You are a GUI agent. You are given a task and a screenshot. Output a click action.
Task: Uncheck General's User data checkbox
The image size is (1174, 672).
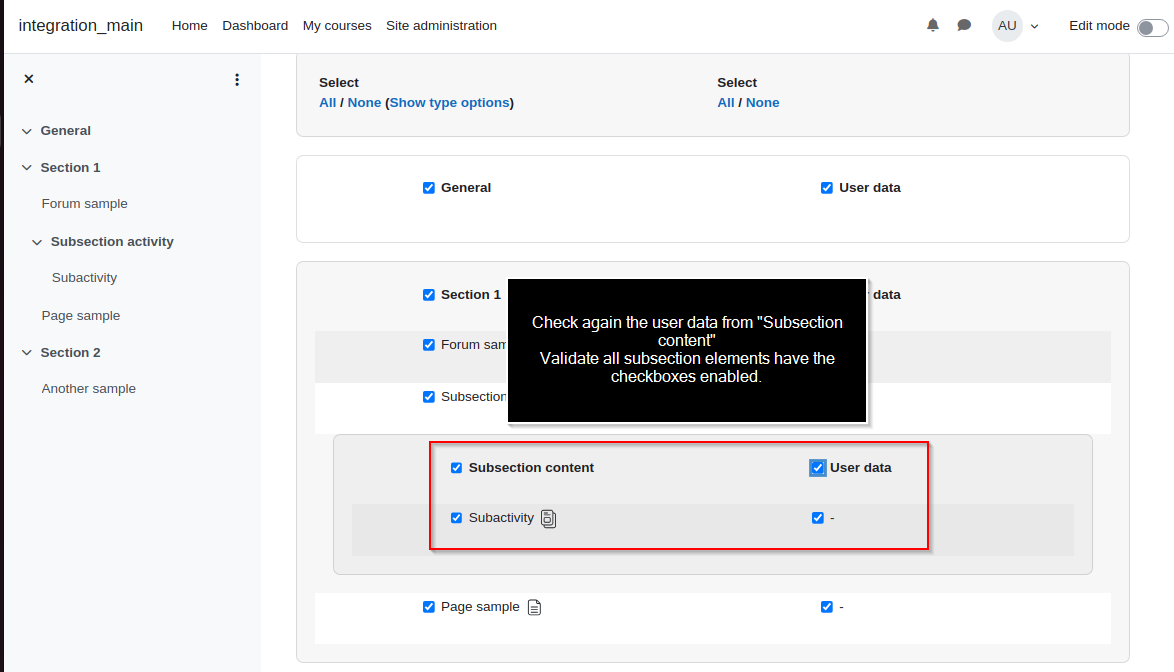827,188
